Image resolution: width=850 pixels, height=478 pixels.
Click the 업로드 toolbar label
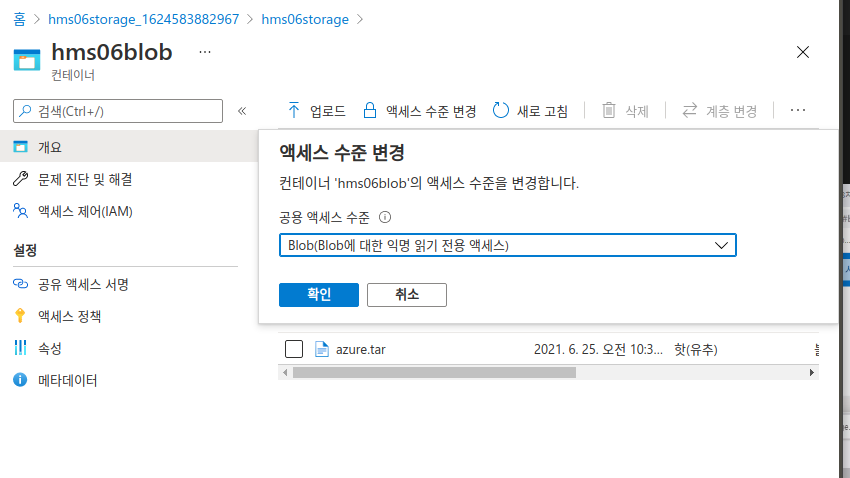click(x=327, y=111)
